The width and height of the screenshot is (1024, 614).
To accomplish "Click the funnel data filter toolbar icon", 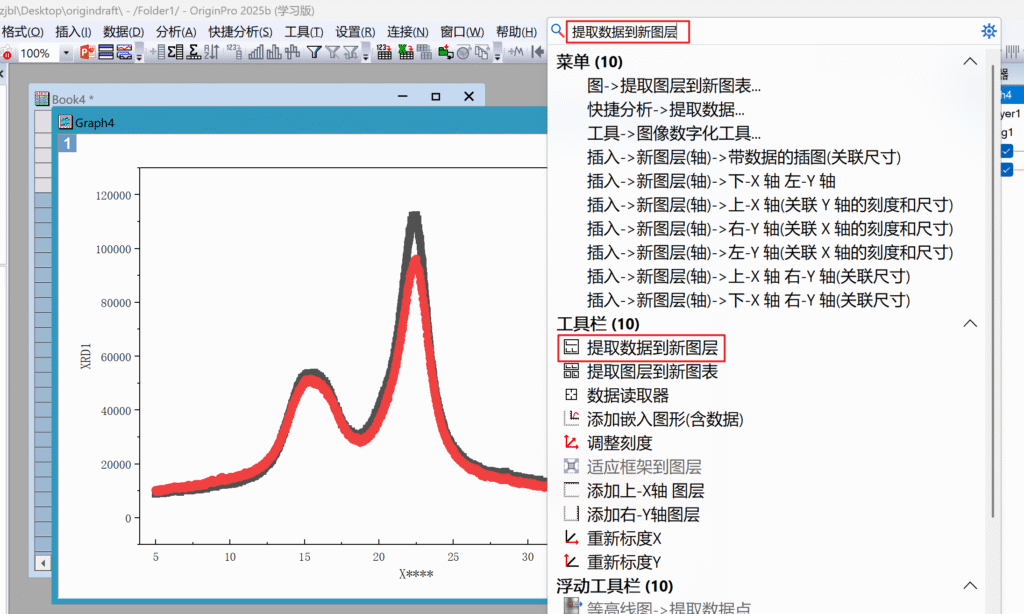I will coord(314,53).
